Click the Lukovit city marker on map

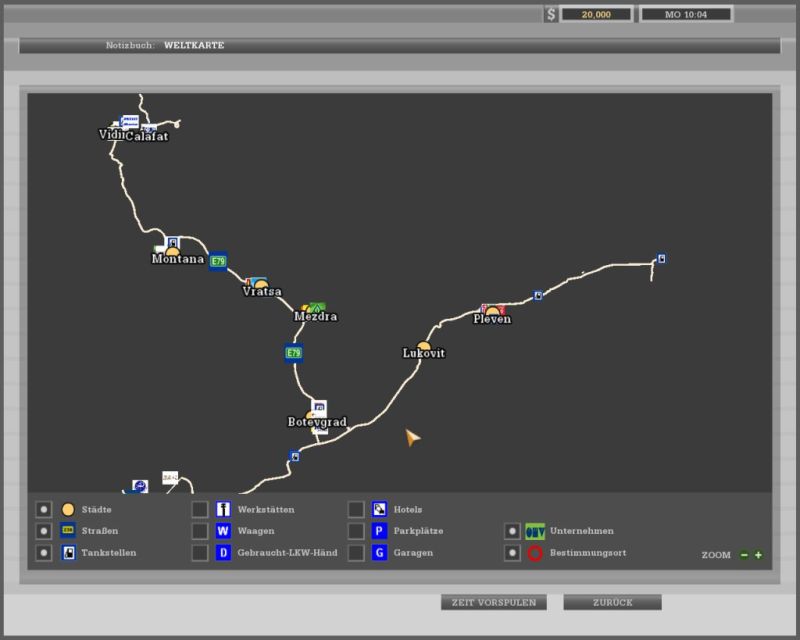tap(423, 346)
